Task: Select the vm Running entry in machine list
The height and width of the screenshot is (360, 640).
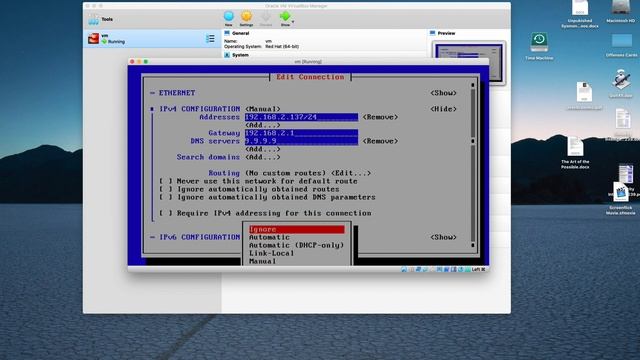Action: 152,38
